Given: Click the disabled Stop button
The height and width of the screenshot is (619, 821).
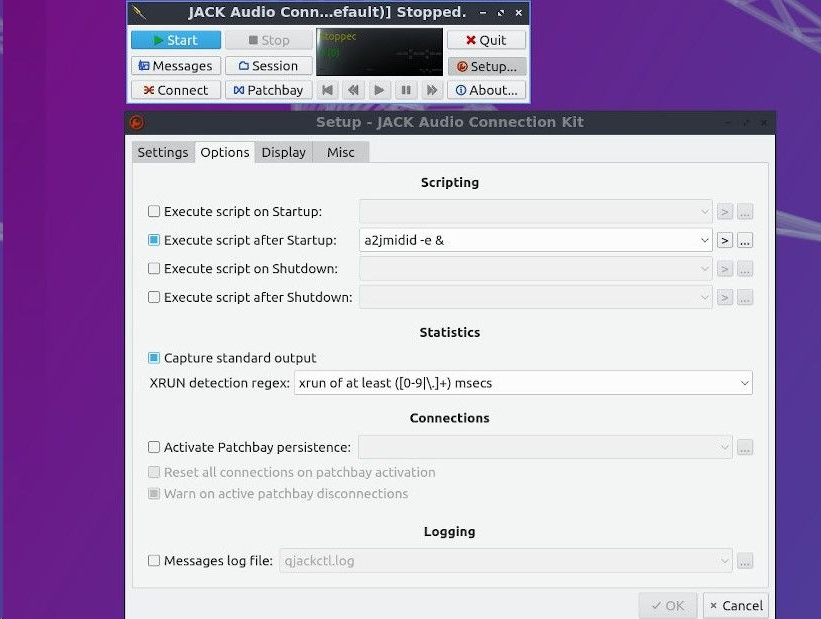Looking at the screenshot, I should (269, 40).
